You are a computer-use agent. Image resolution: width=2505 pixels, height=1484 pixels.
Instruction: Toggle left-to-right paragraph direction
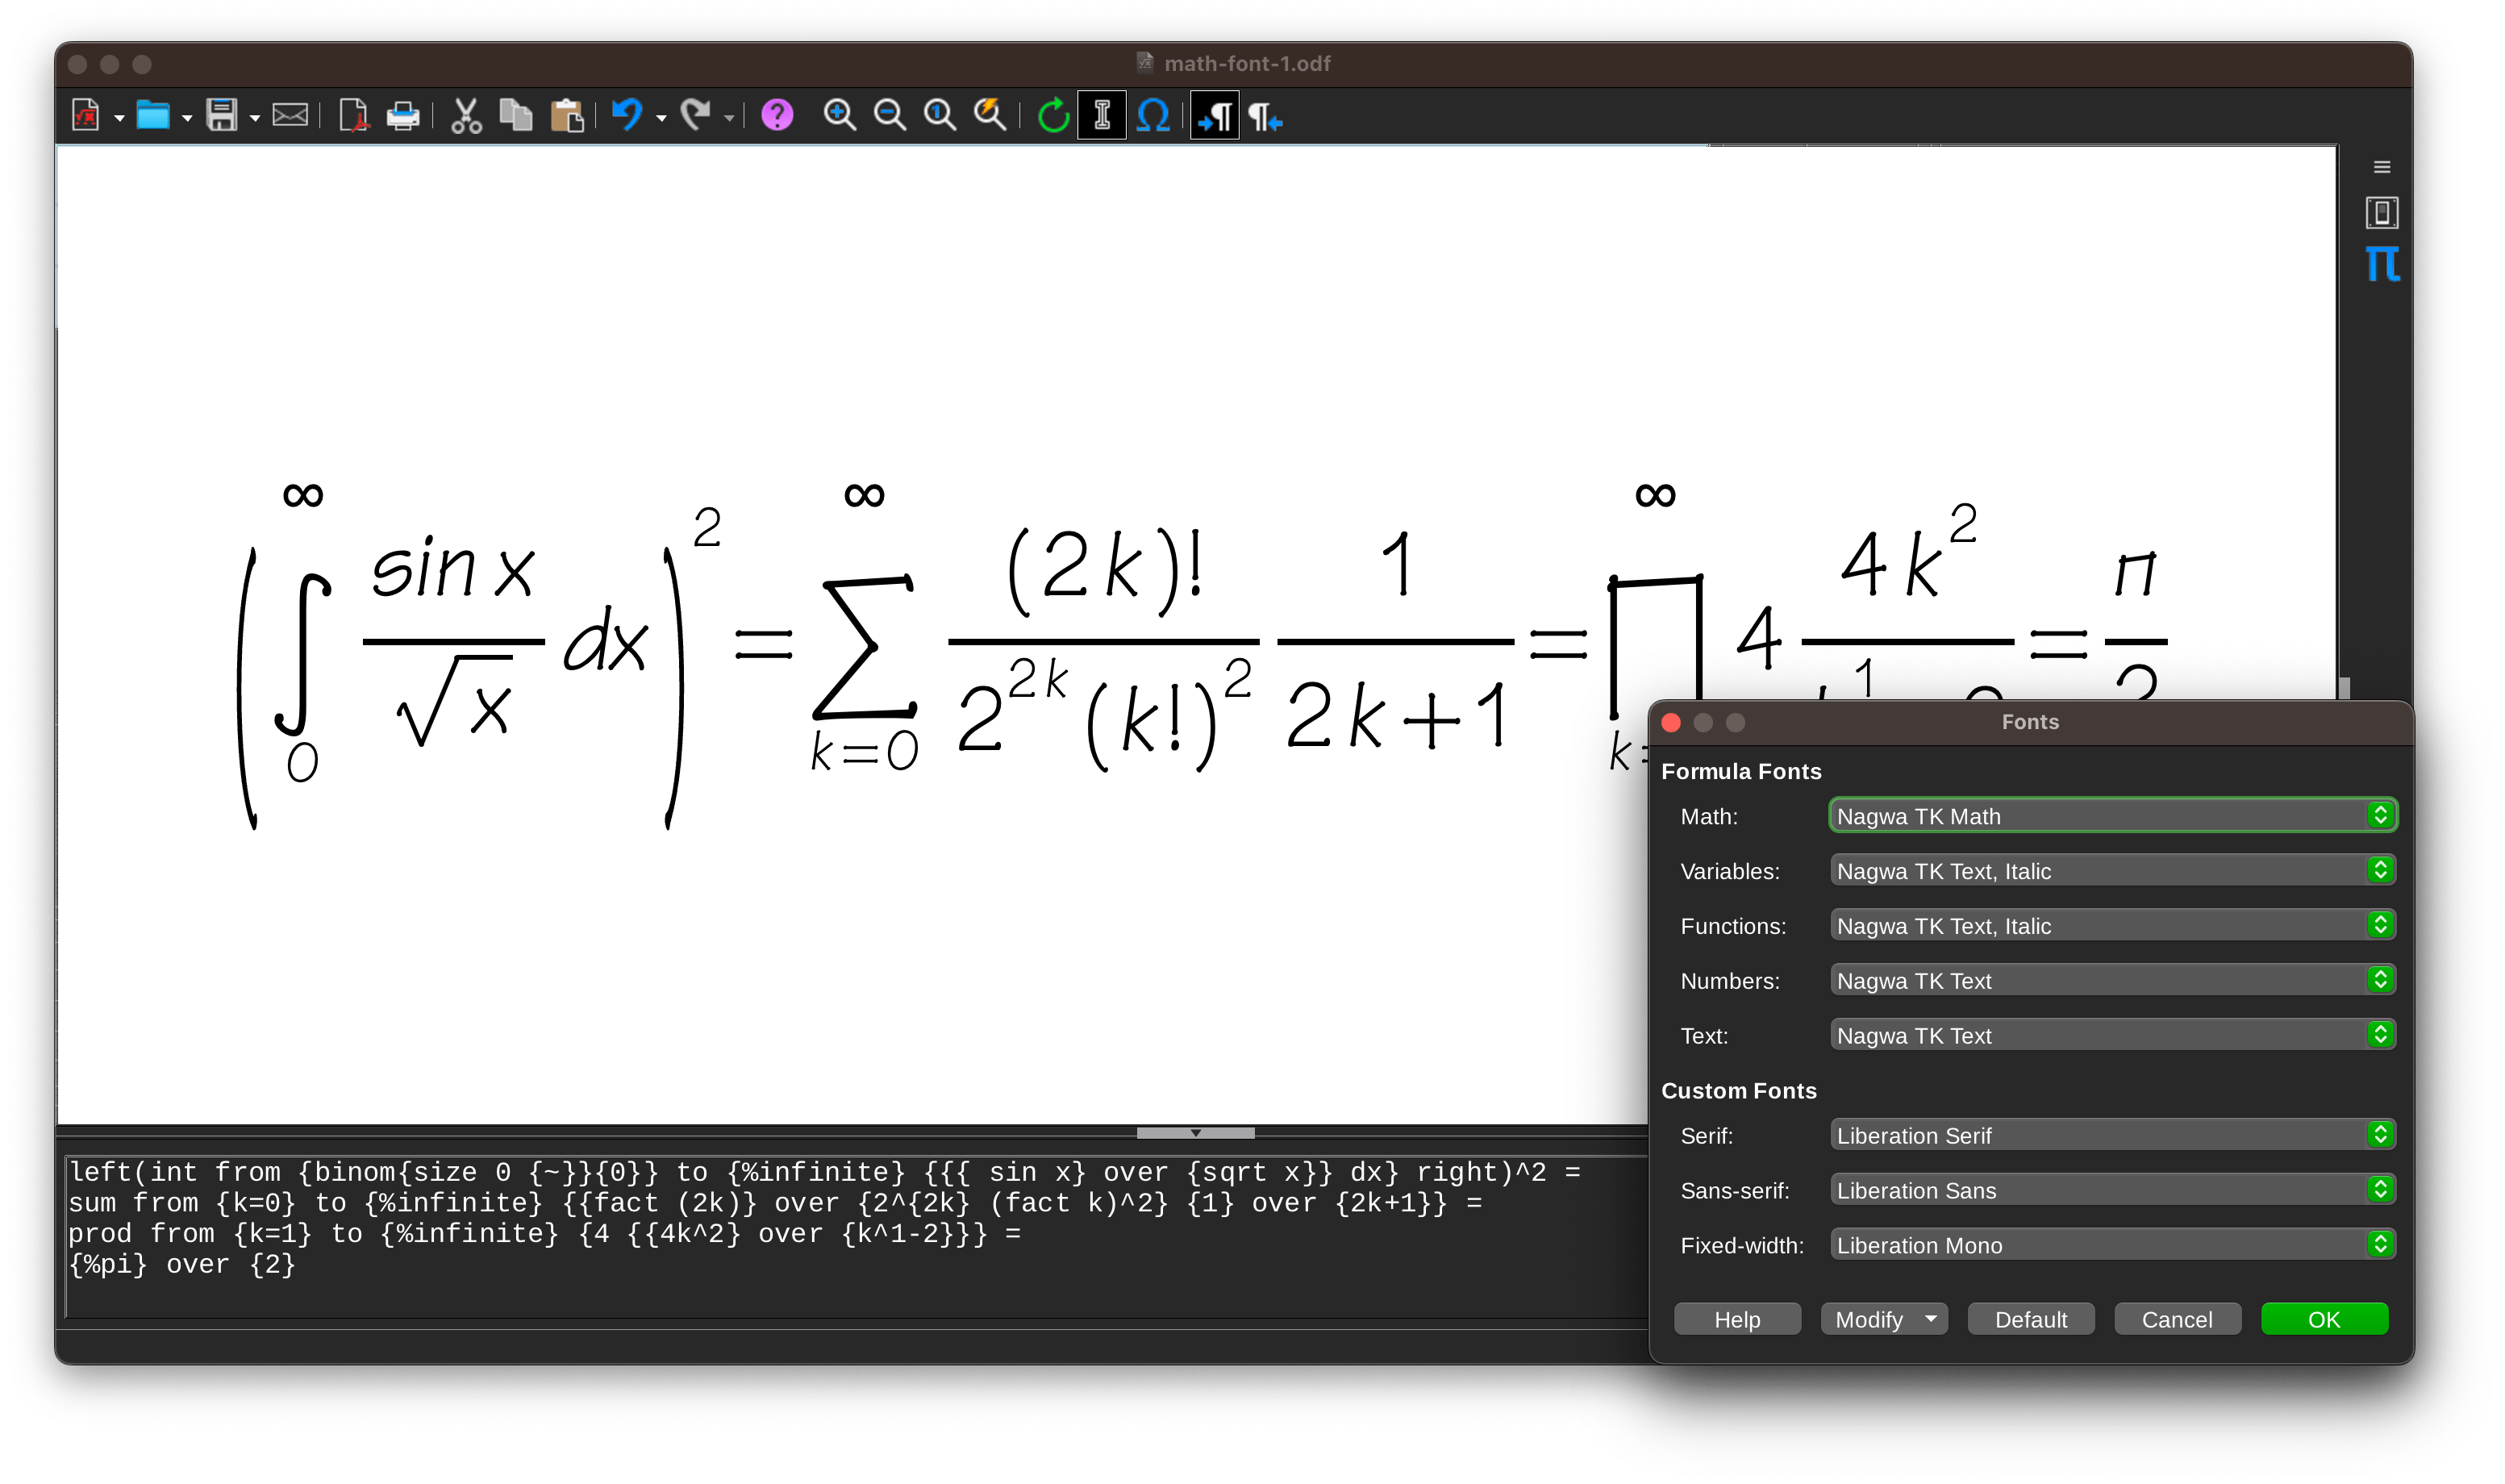click(x=1214, y=117)
